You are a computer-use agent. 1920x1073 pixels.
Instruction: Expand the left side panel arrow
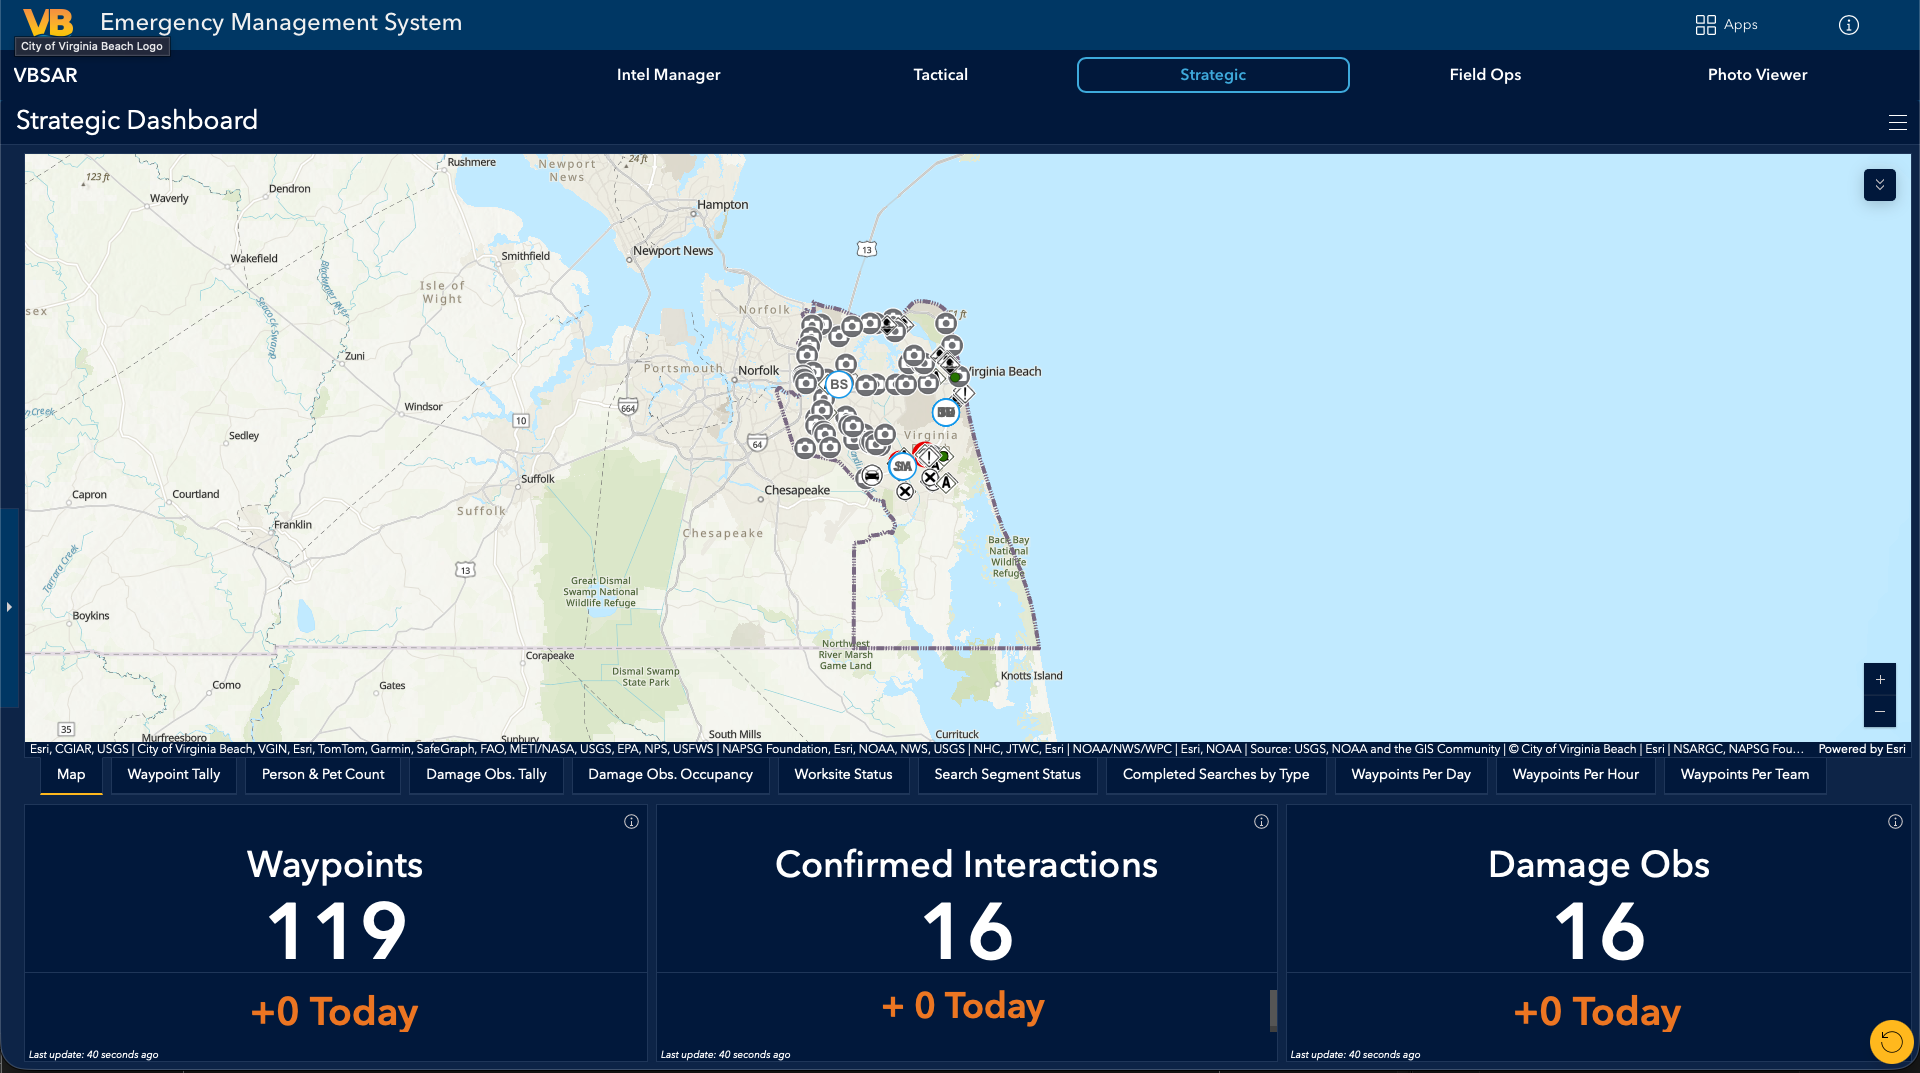pos(9,606)
